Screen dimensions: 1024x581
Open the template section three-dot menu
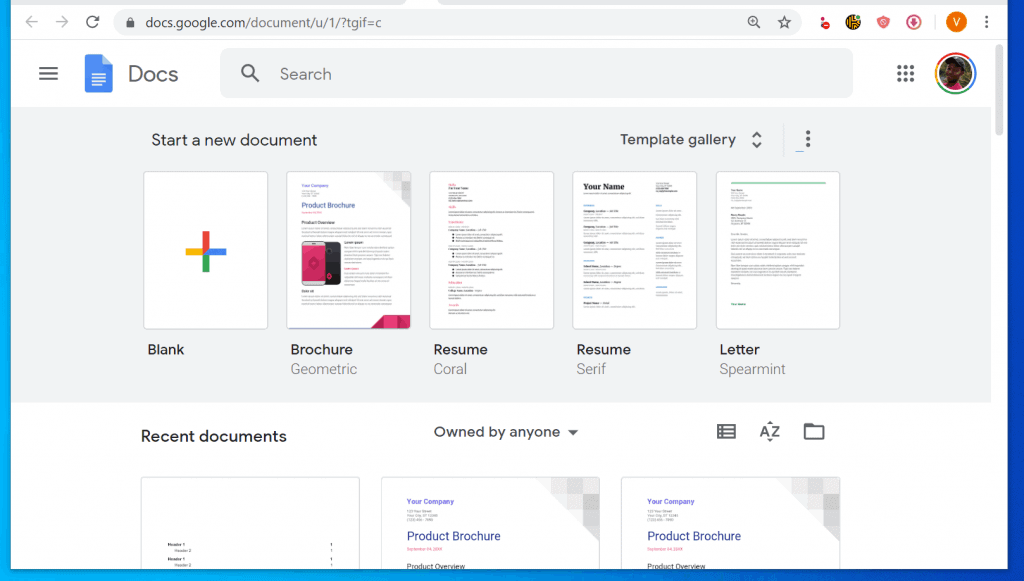[x=807, y=140]
